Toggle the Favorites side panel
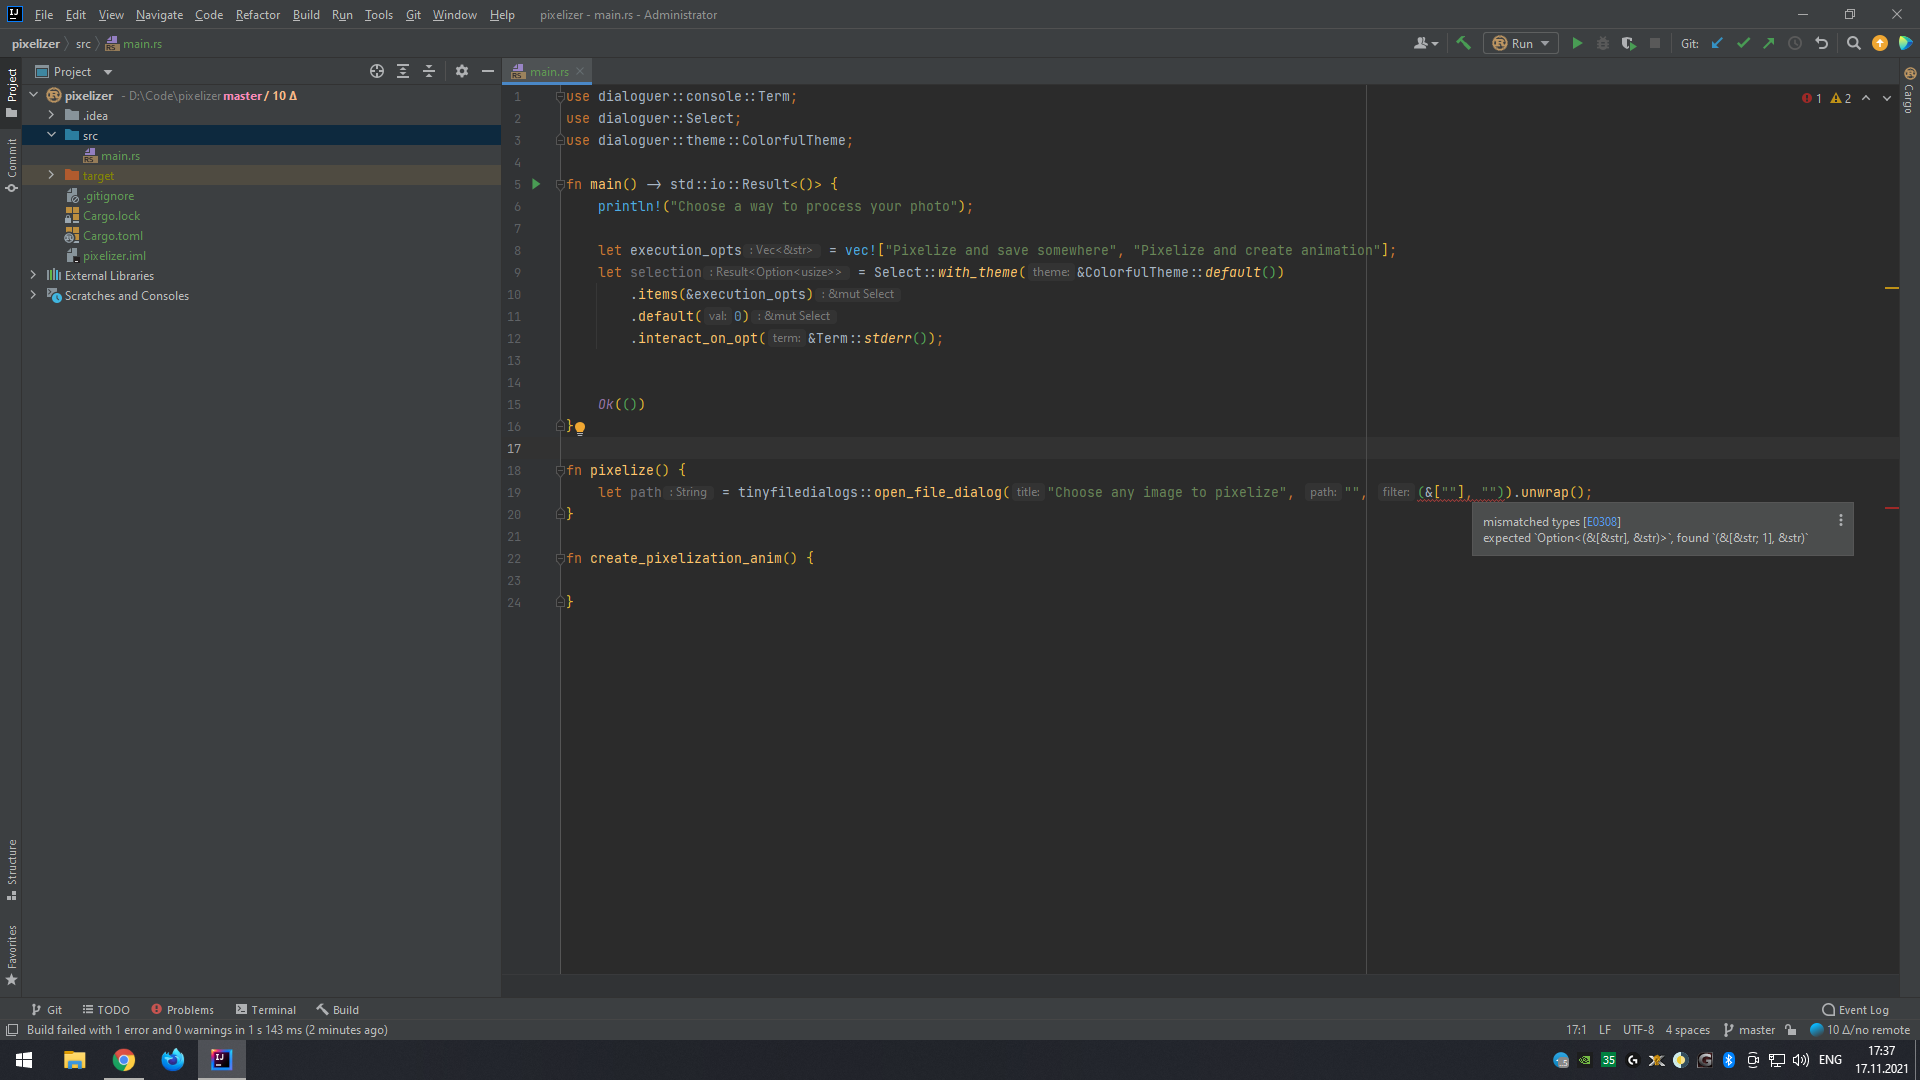 click(x=11, y=954)
